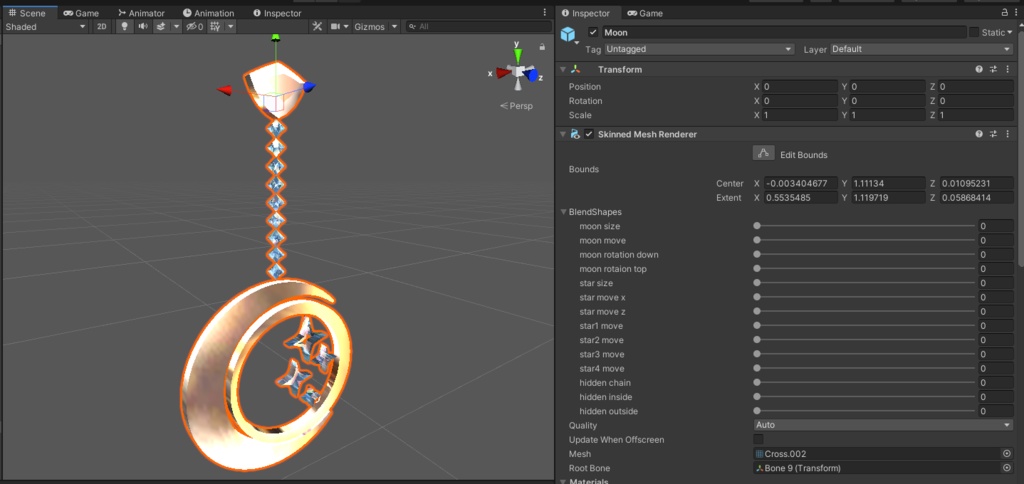The width and height of the screenshot is (1024, 484).
Task: Collapse Skinned Mesh Renderer component foldout
Action: (x=563, y=134)
